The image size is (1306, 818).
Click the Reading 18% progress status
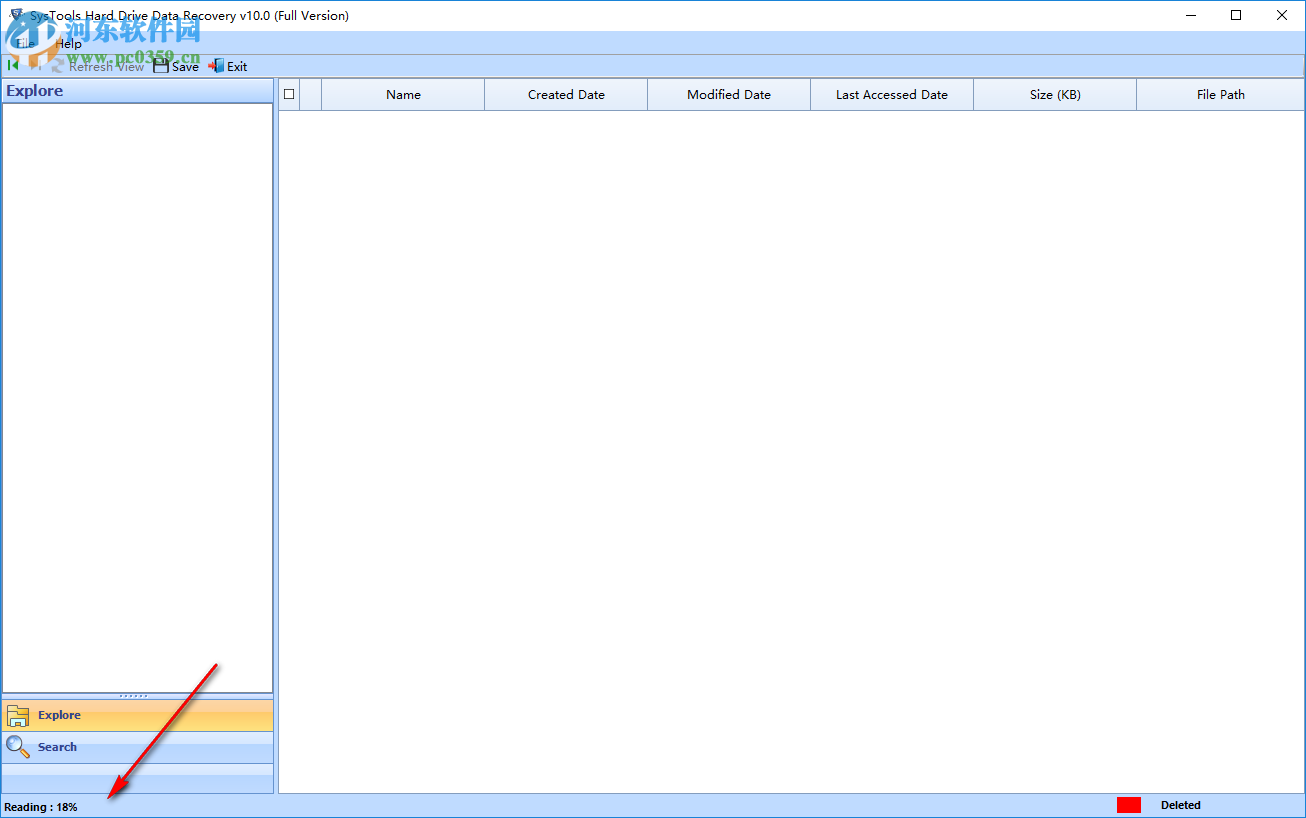pyautogui.click(x=38, y=806)
